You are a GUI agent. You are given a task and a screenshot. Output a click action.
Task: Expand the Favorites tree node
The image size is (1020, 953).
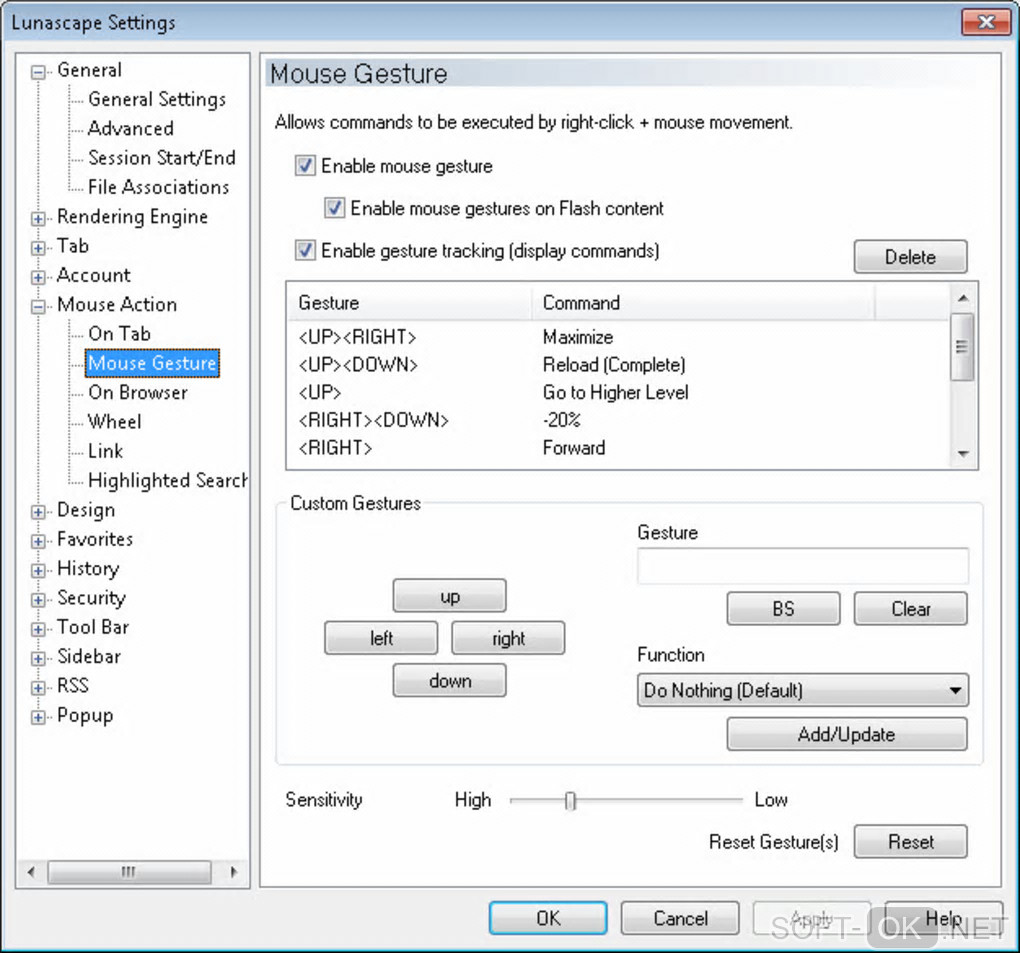[x=38, y=541]
